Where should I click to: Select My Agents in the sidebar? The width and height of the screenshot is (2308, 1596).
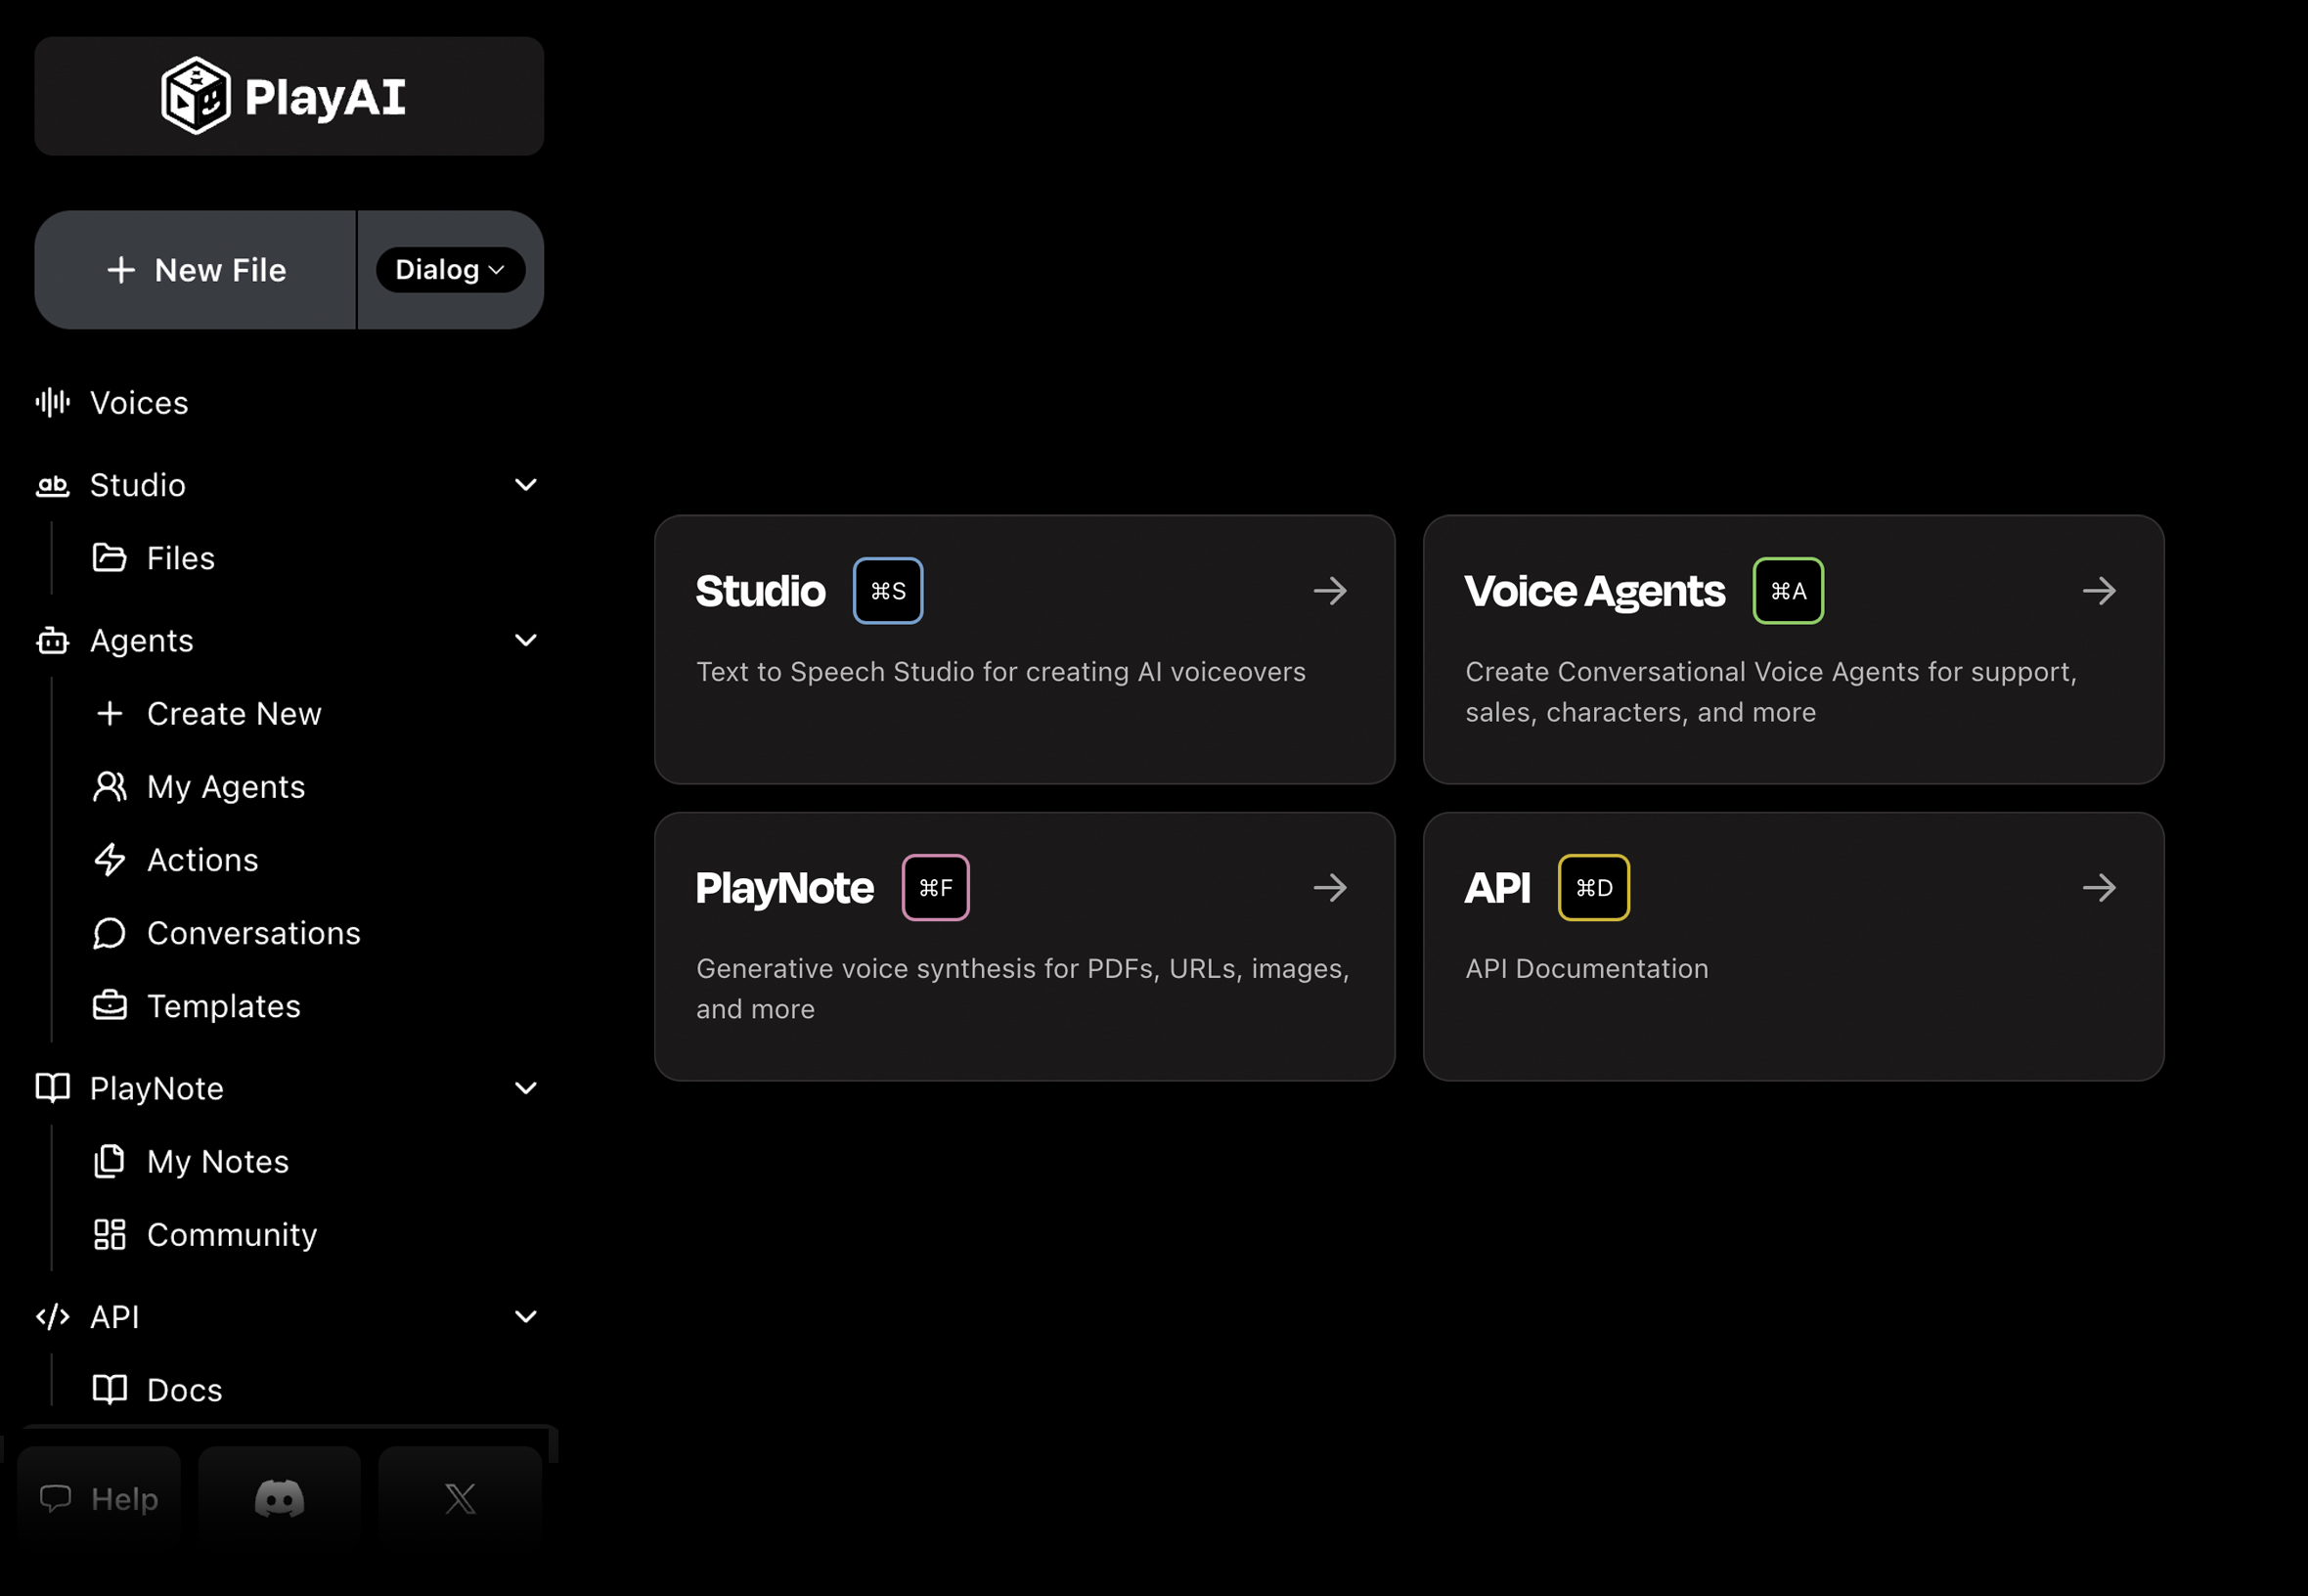tap(226, 786)
